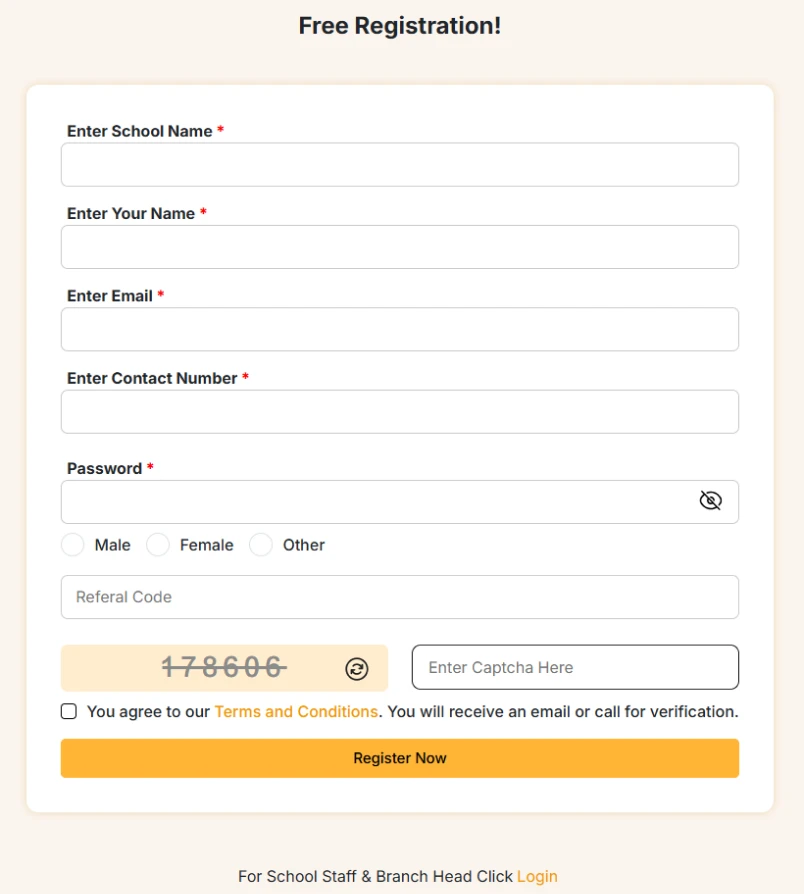Click into the Enter Your Name field
The image size is (804, 894).
pos(400,247)
